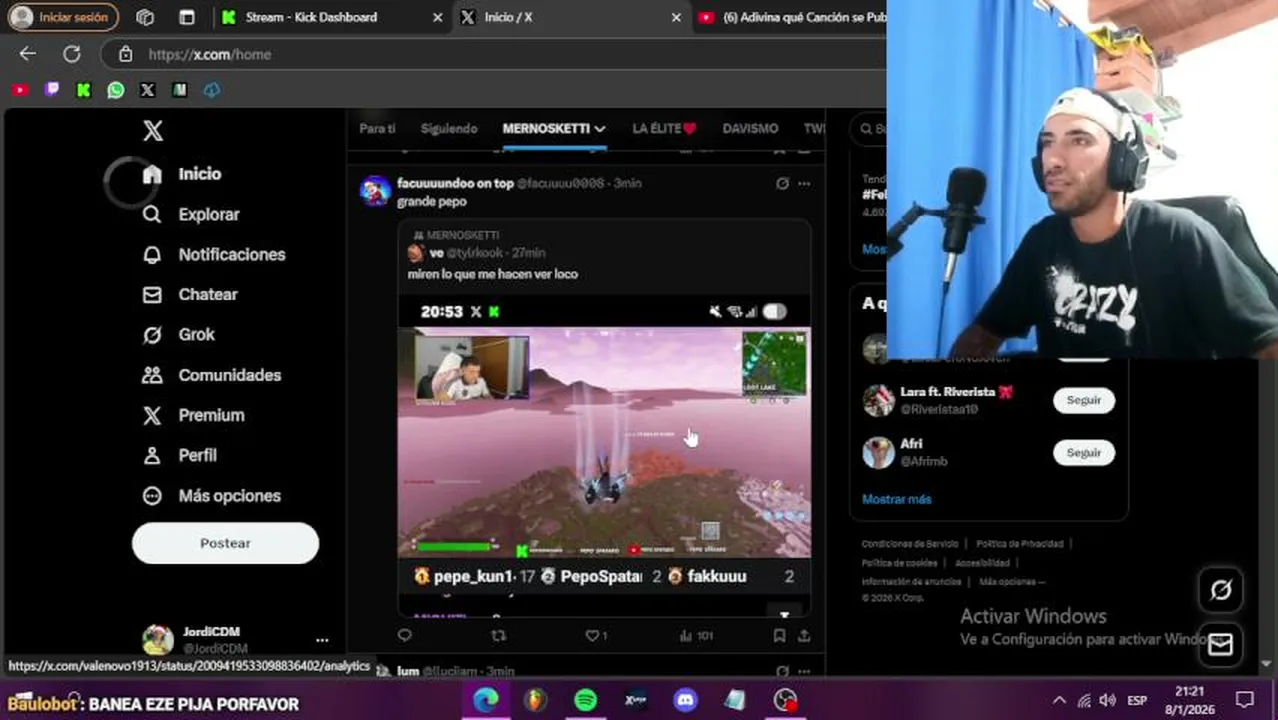Open Comunidades in the sidebar
1278x720 pixels.
point(211,375)
